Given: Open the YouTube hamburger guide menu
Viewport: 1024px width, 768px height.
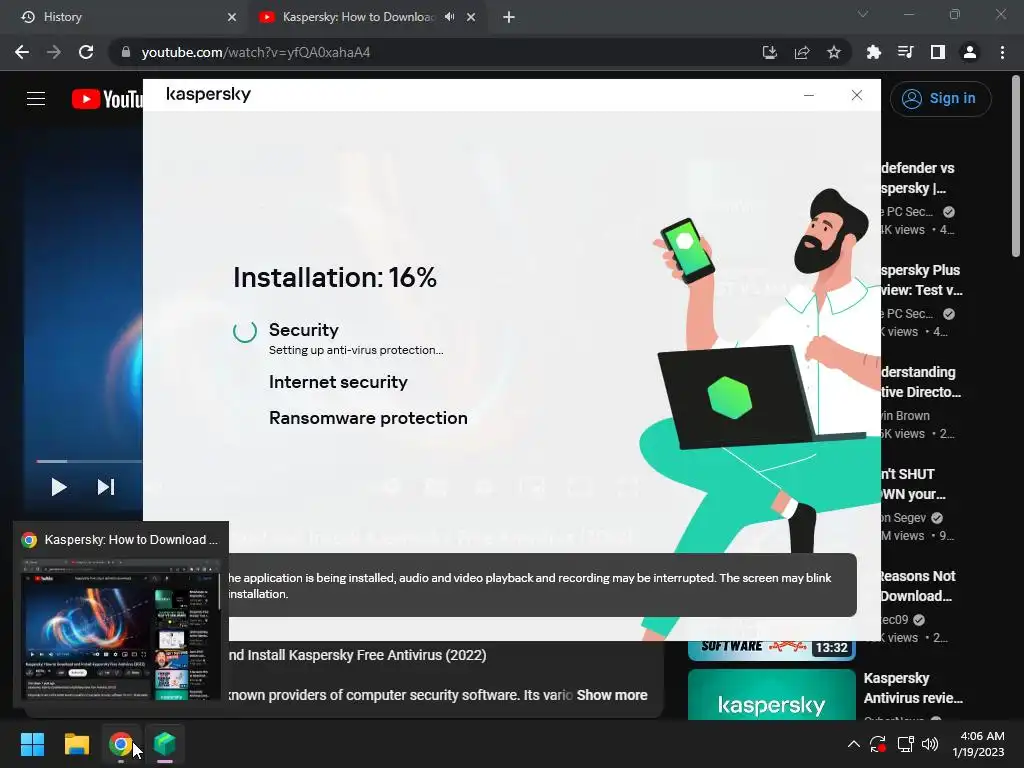Looking at the screenshot, I should 36,99.
